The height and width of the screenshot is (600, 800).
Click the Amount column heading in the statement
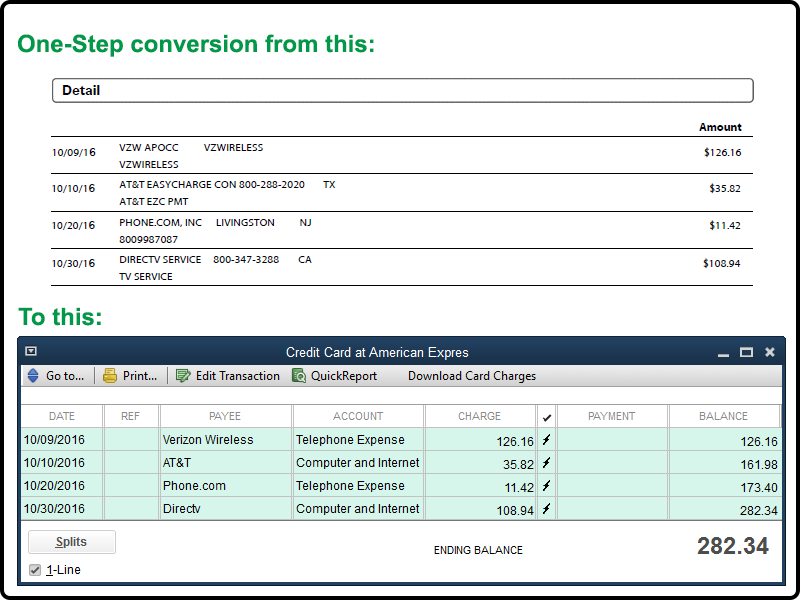(720, 127)
